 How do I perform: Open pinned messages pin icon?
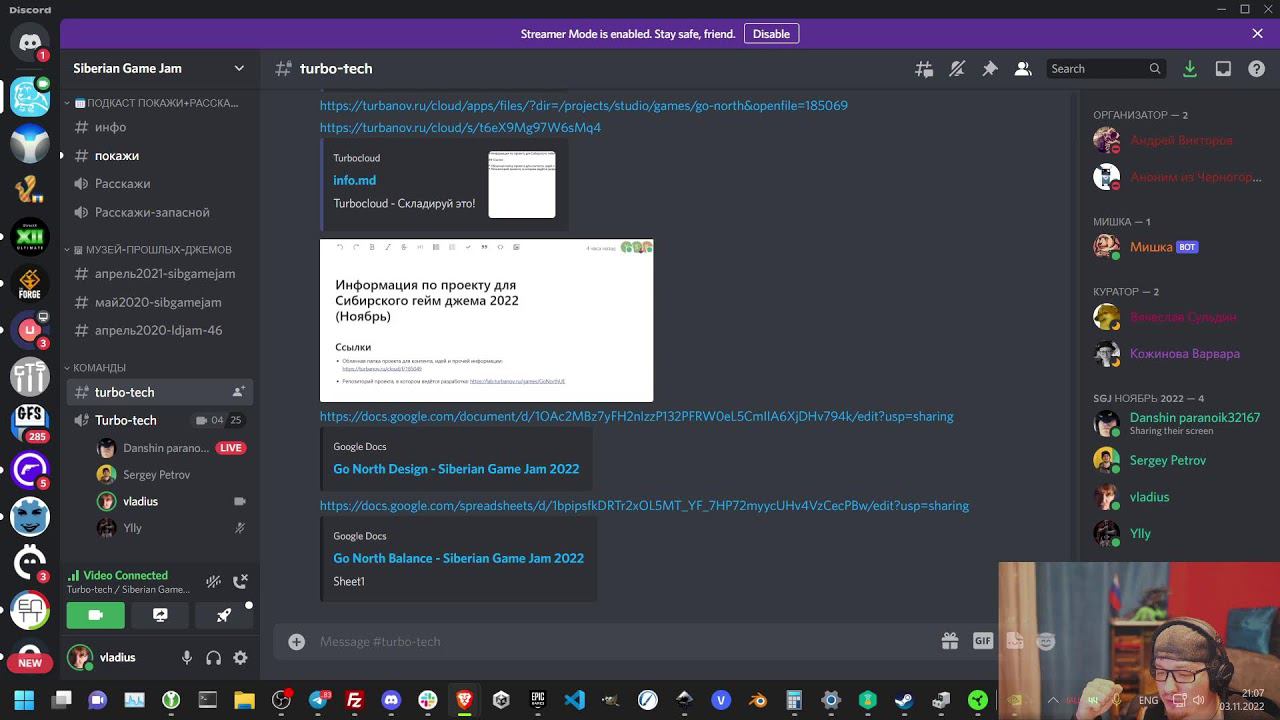click(x=990, y=69)
